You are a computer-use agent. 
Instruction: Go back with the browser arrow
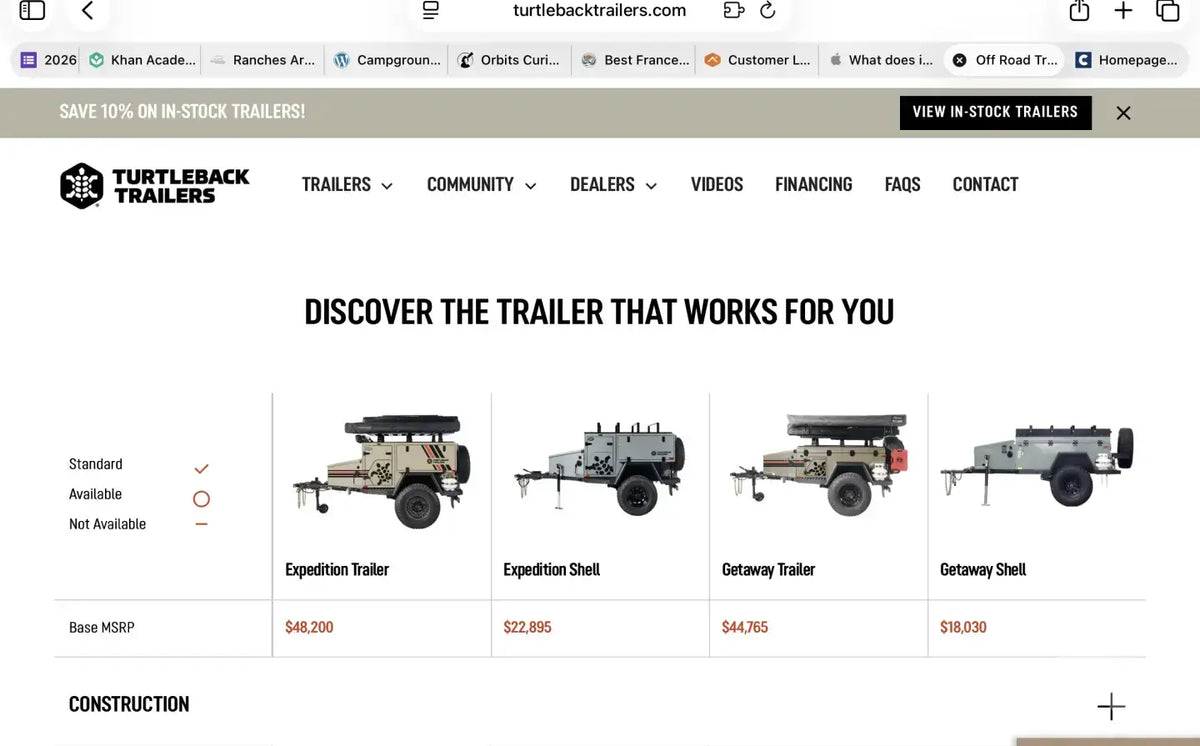(x=87, y=10)
